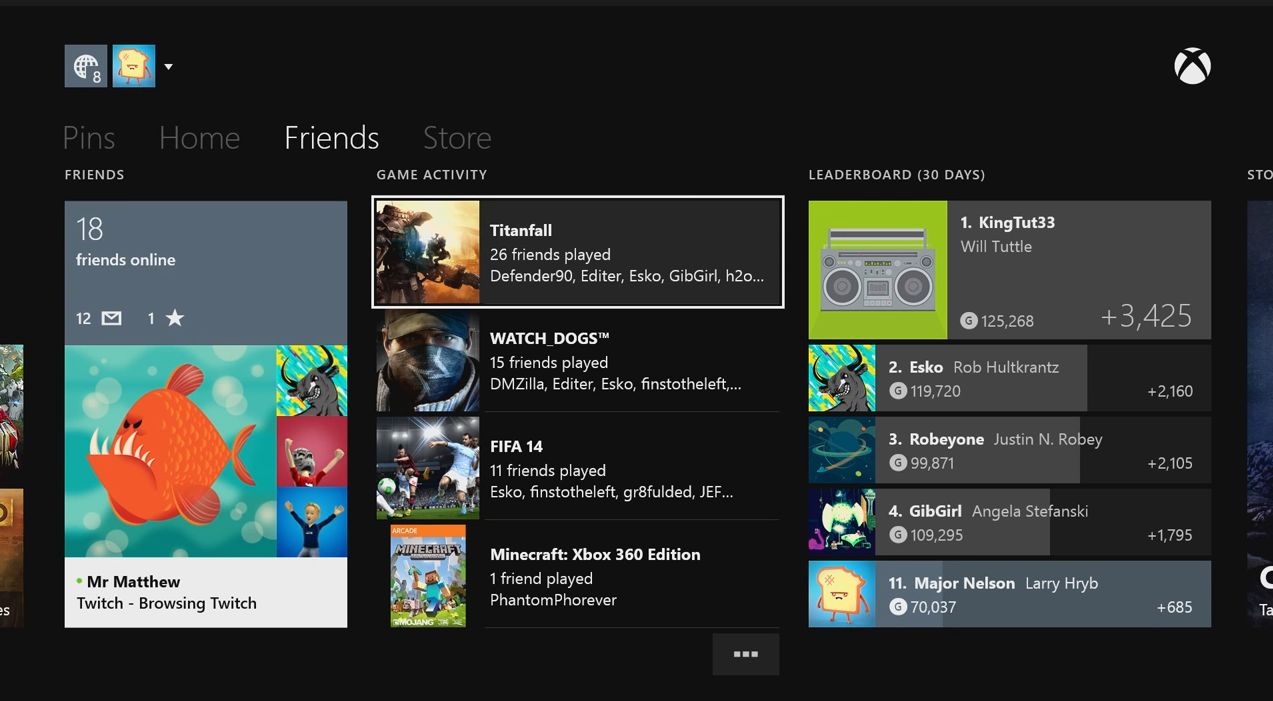
Task: Click the Minecraft box art
Action: (428, 576)
